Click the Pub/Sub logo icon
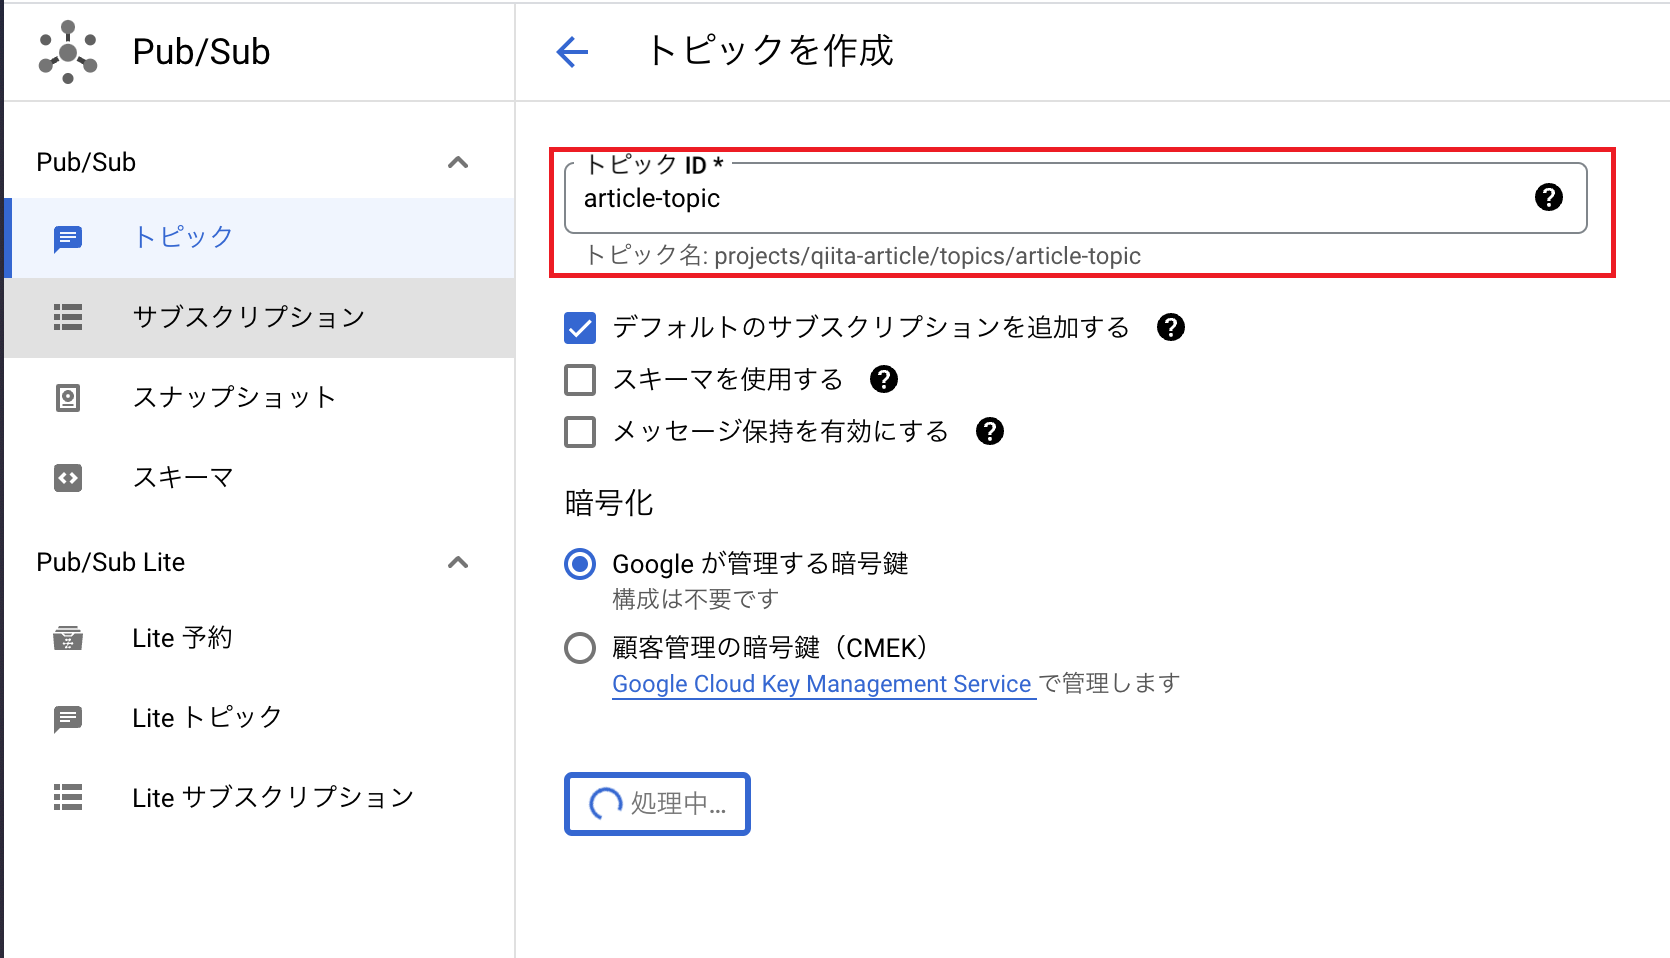The height and width of the screenshot is (958, 1670). pos(66,51)
